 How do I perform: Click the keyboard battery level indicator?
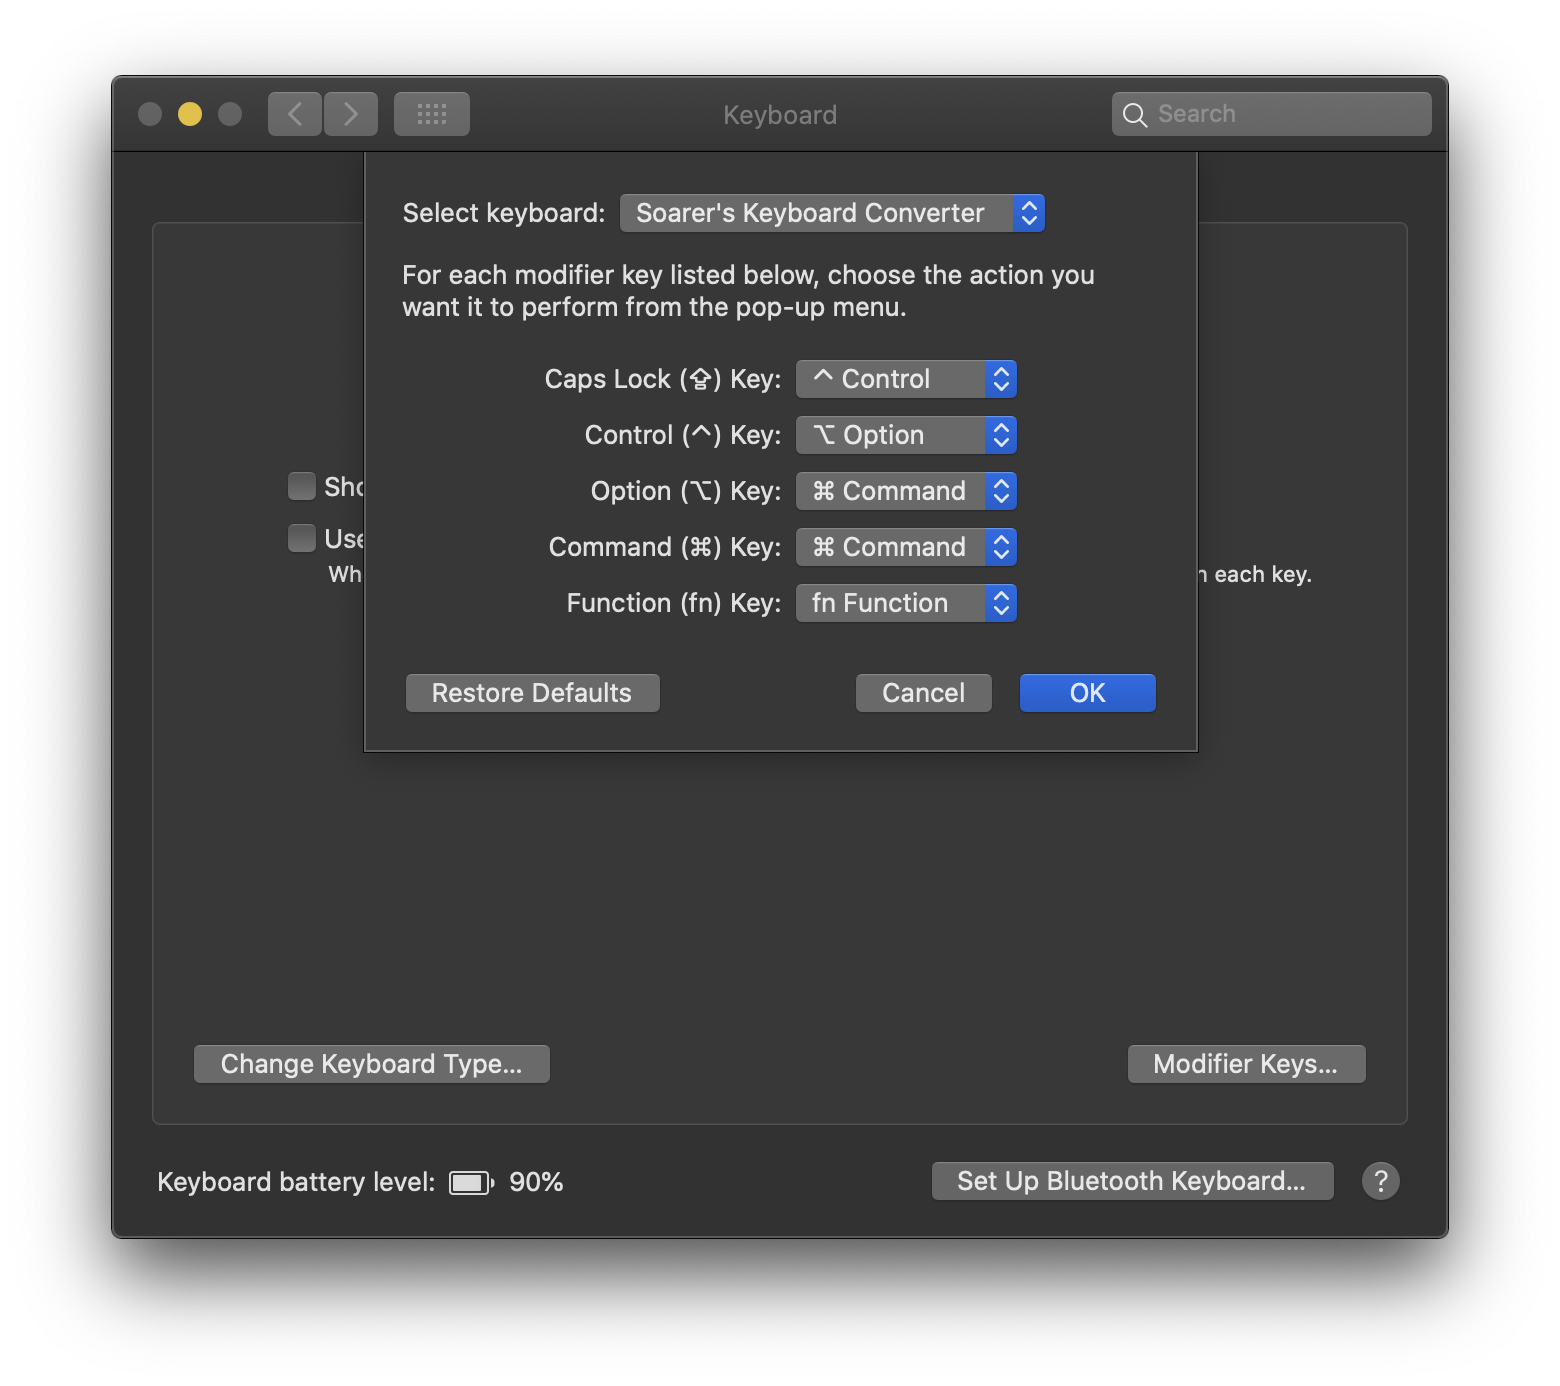[x=470, y=1181]
